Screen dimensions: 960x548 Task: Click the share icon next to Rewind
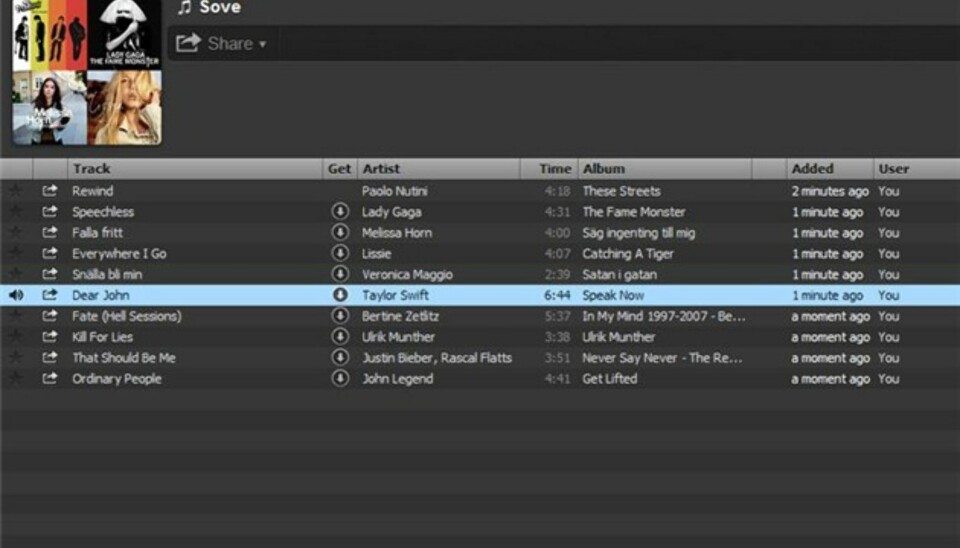(x=49, y=190)
